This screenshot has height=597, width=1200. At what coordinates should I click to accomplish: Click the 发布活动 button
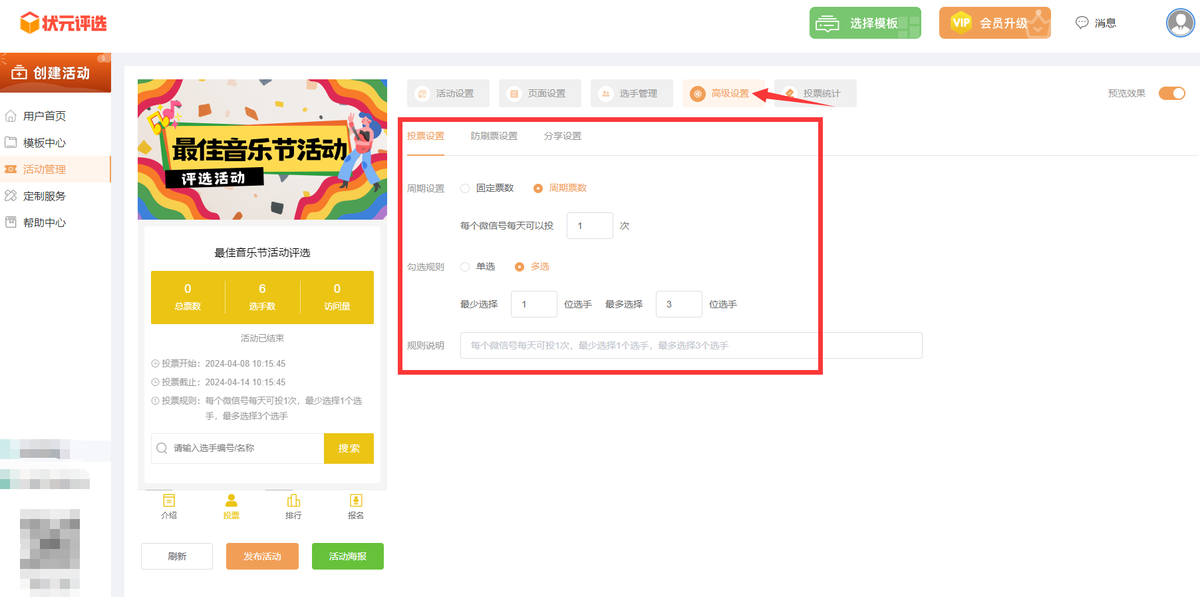click(262, 556)
